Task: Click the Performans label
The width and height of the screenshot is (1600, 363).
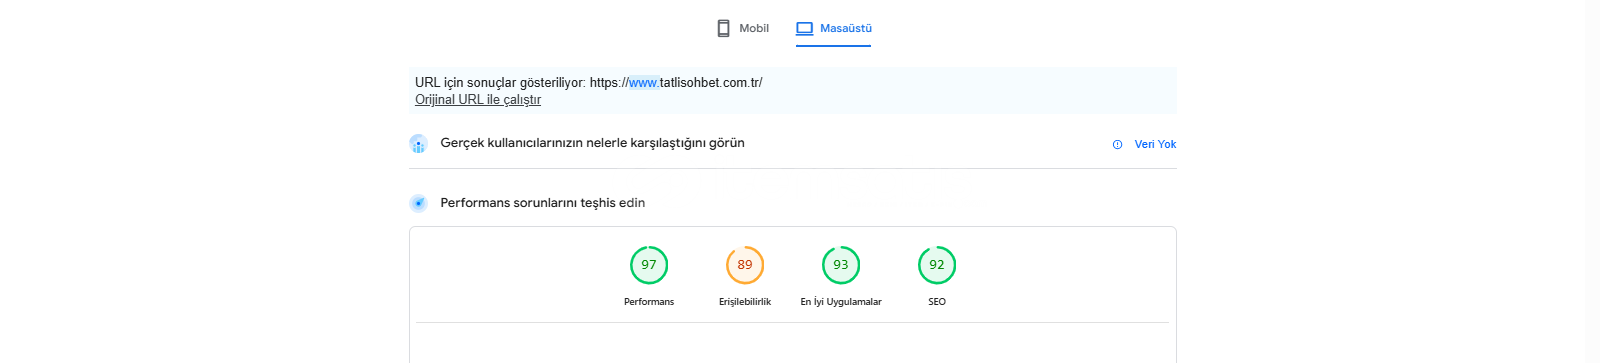Action: (x=649, y=302)
